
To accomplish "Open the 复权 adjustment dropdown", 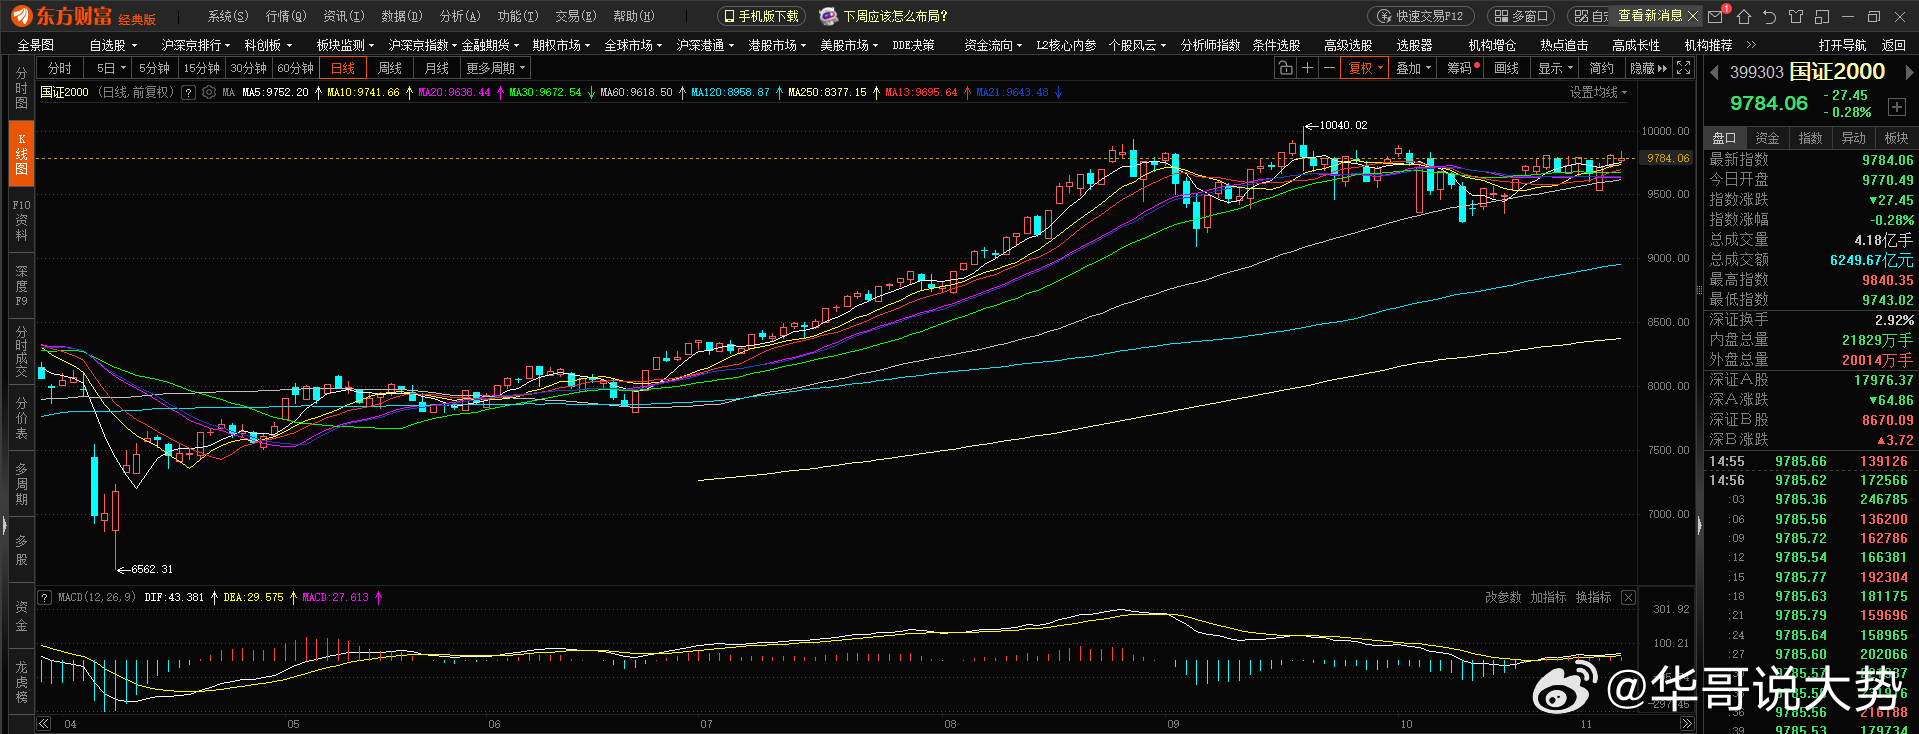I will 1366,68.
